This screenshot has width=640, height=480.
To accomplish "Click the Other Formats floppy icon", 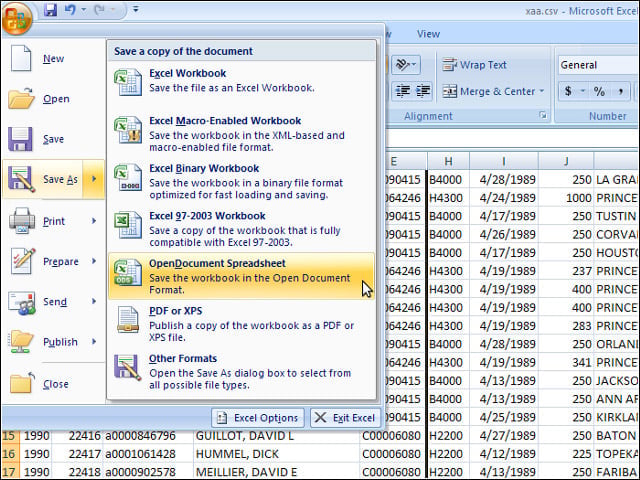I will pyautogui.click(x=128, y=367).
